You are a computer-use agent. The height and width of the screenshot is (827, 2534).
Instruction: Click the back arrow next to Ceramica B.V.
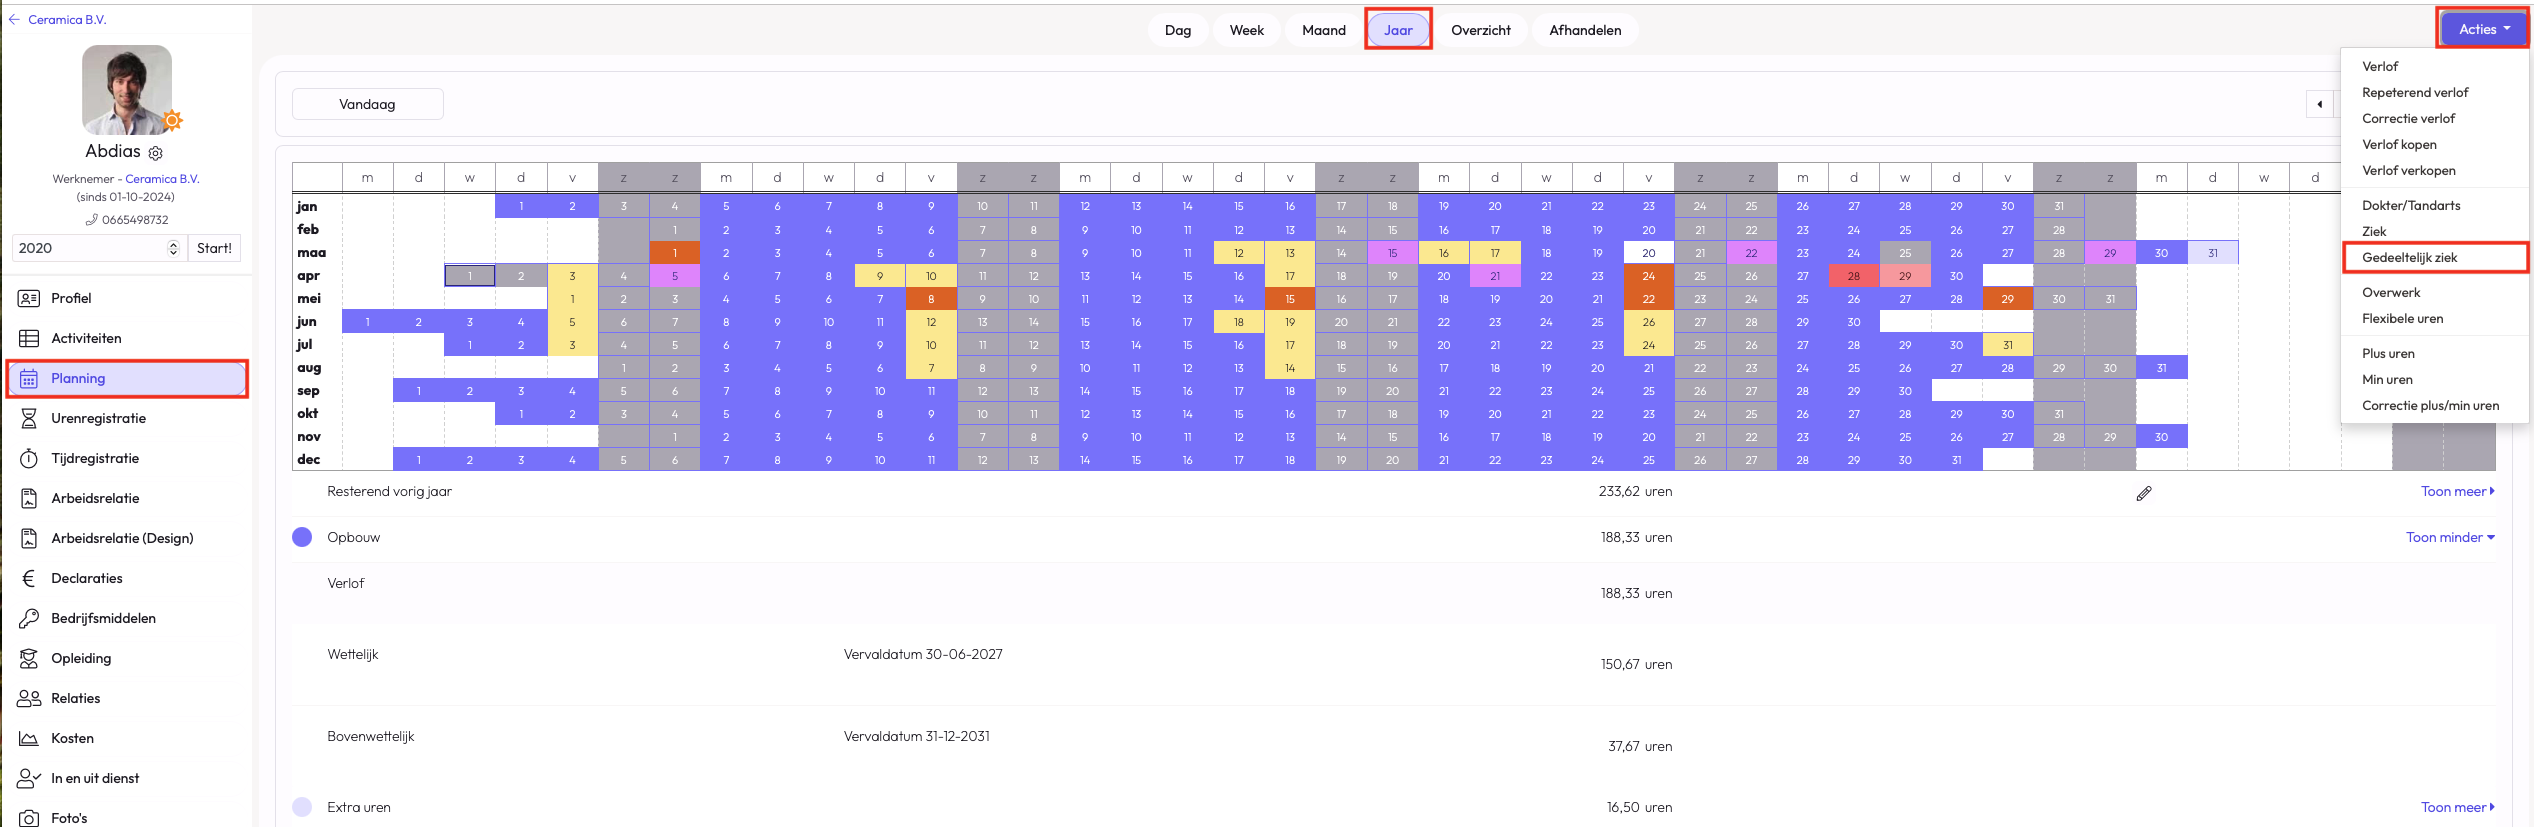point(14,19)
